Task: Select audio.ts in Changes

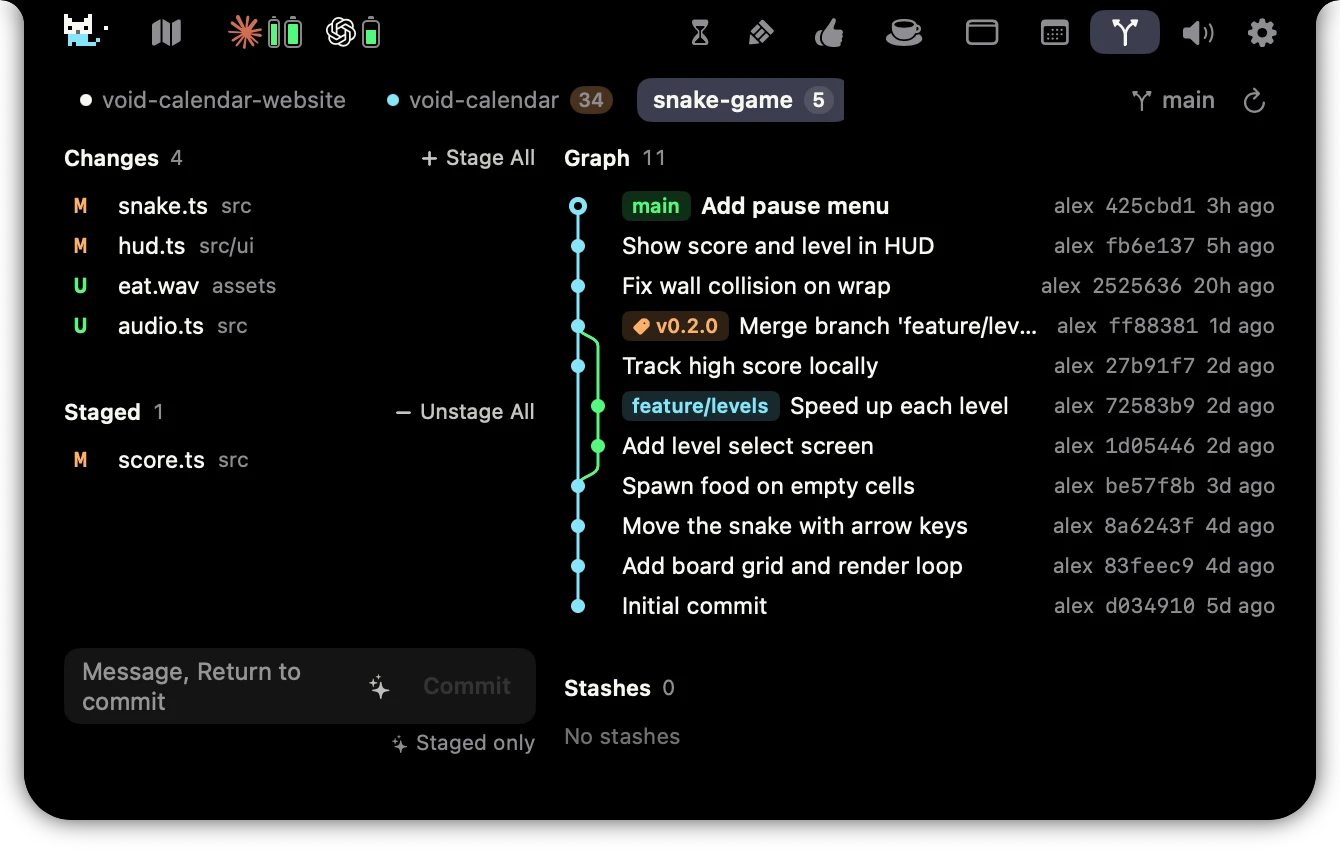Action: [300, 326]
